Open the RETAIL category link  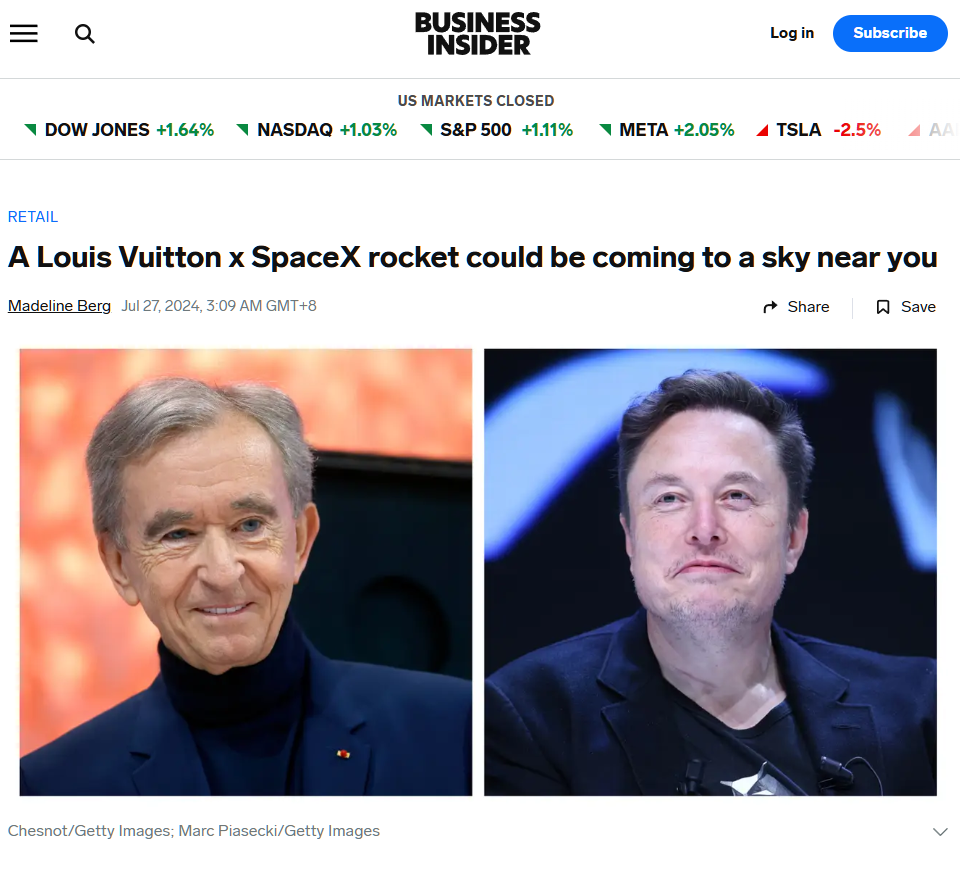pos(33,217)
